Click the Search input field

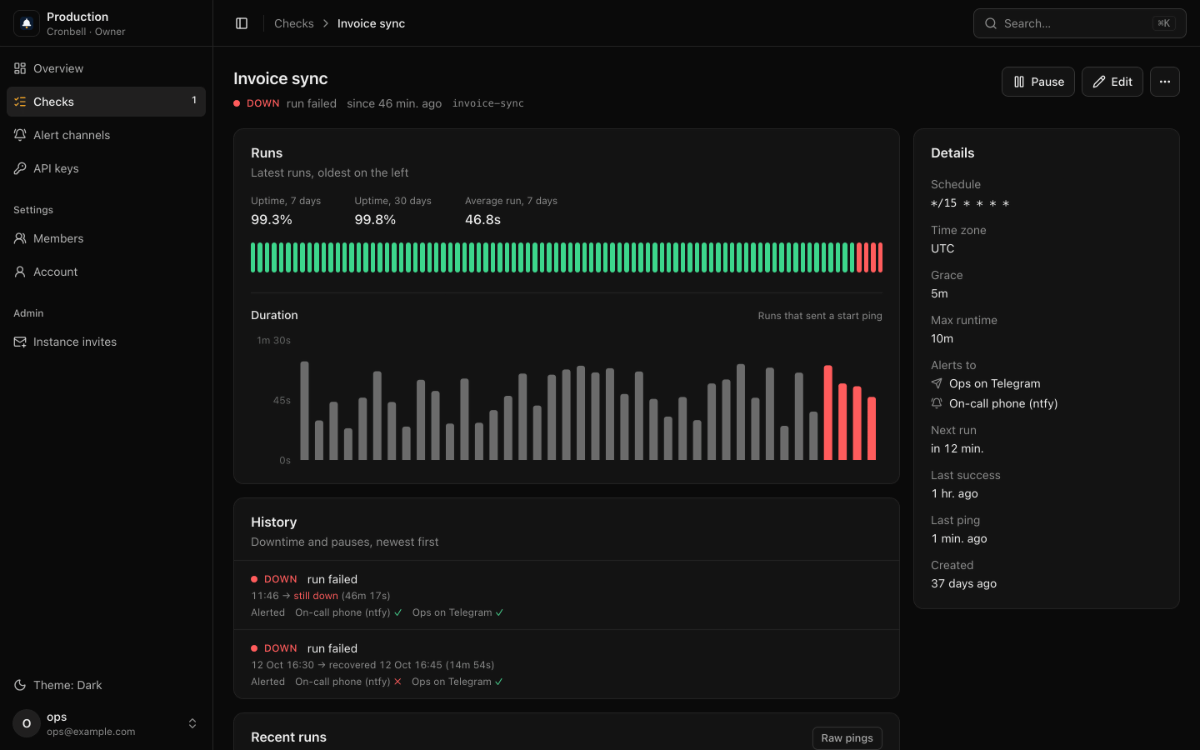point(1079,23)
